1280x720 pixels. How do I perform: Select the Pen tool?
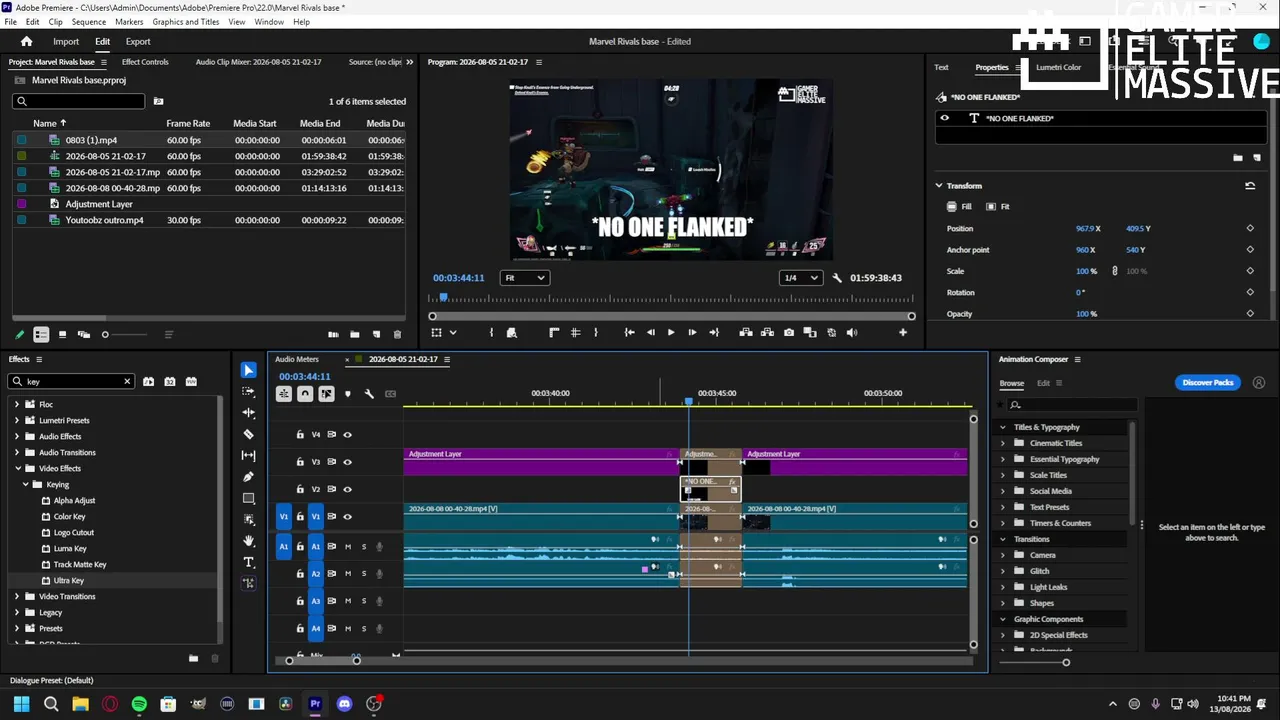pos(249,477)
